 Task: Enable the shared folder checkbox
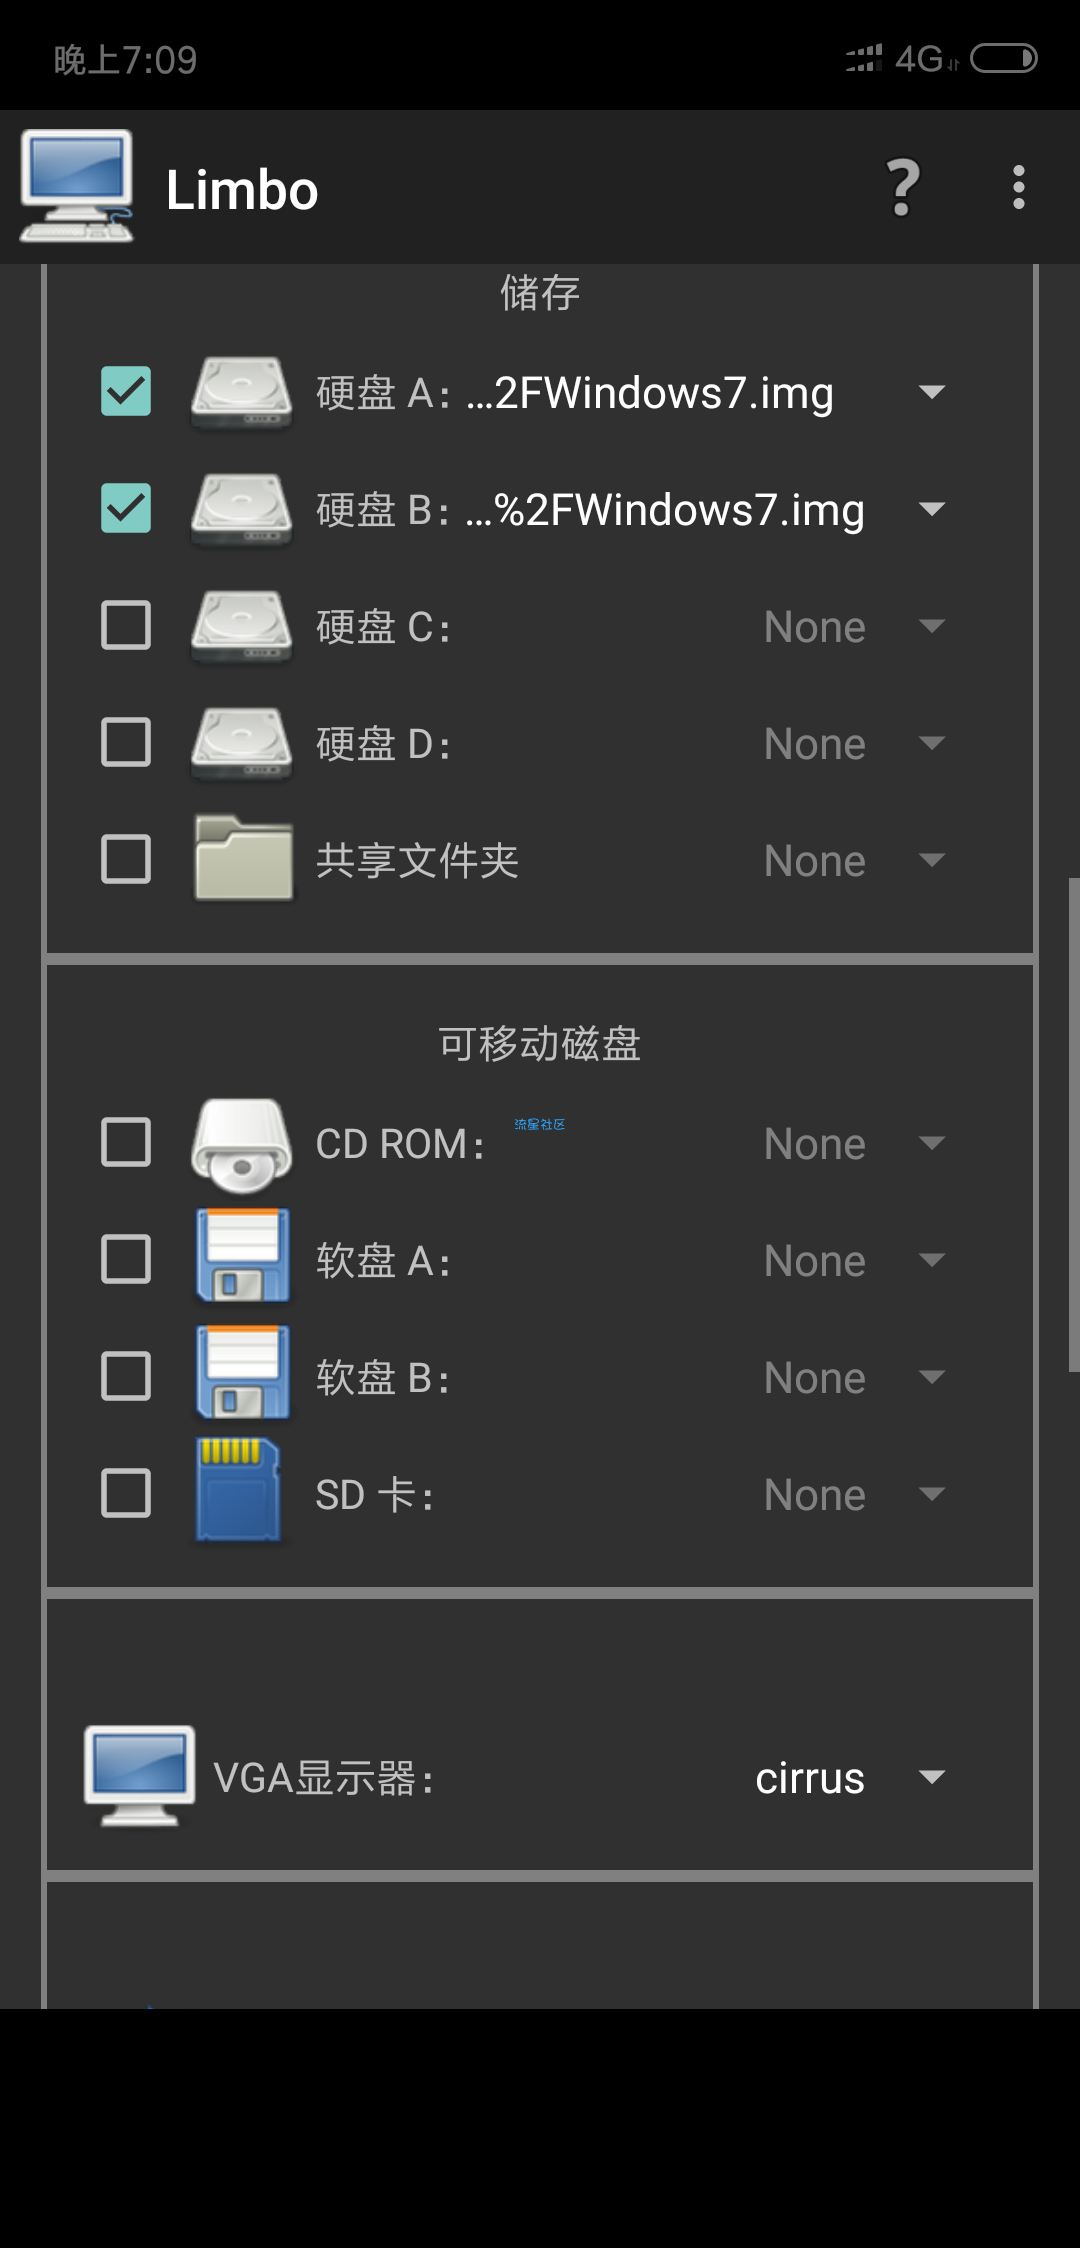(x=126, y=859)
